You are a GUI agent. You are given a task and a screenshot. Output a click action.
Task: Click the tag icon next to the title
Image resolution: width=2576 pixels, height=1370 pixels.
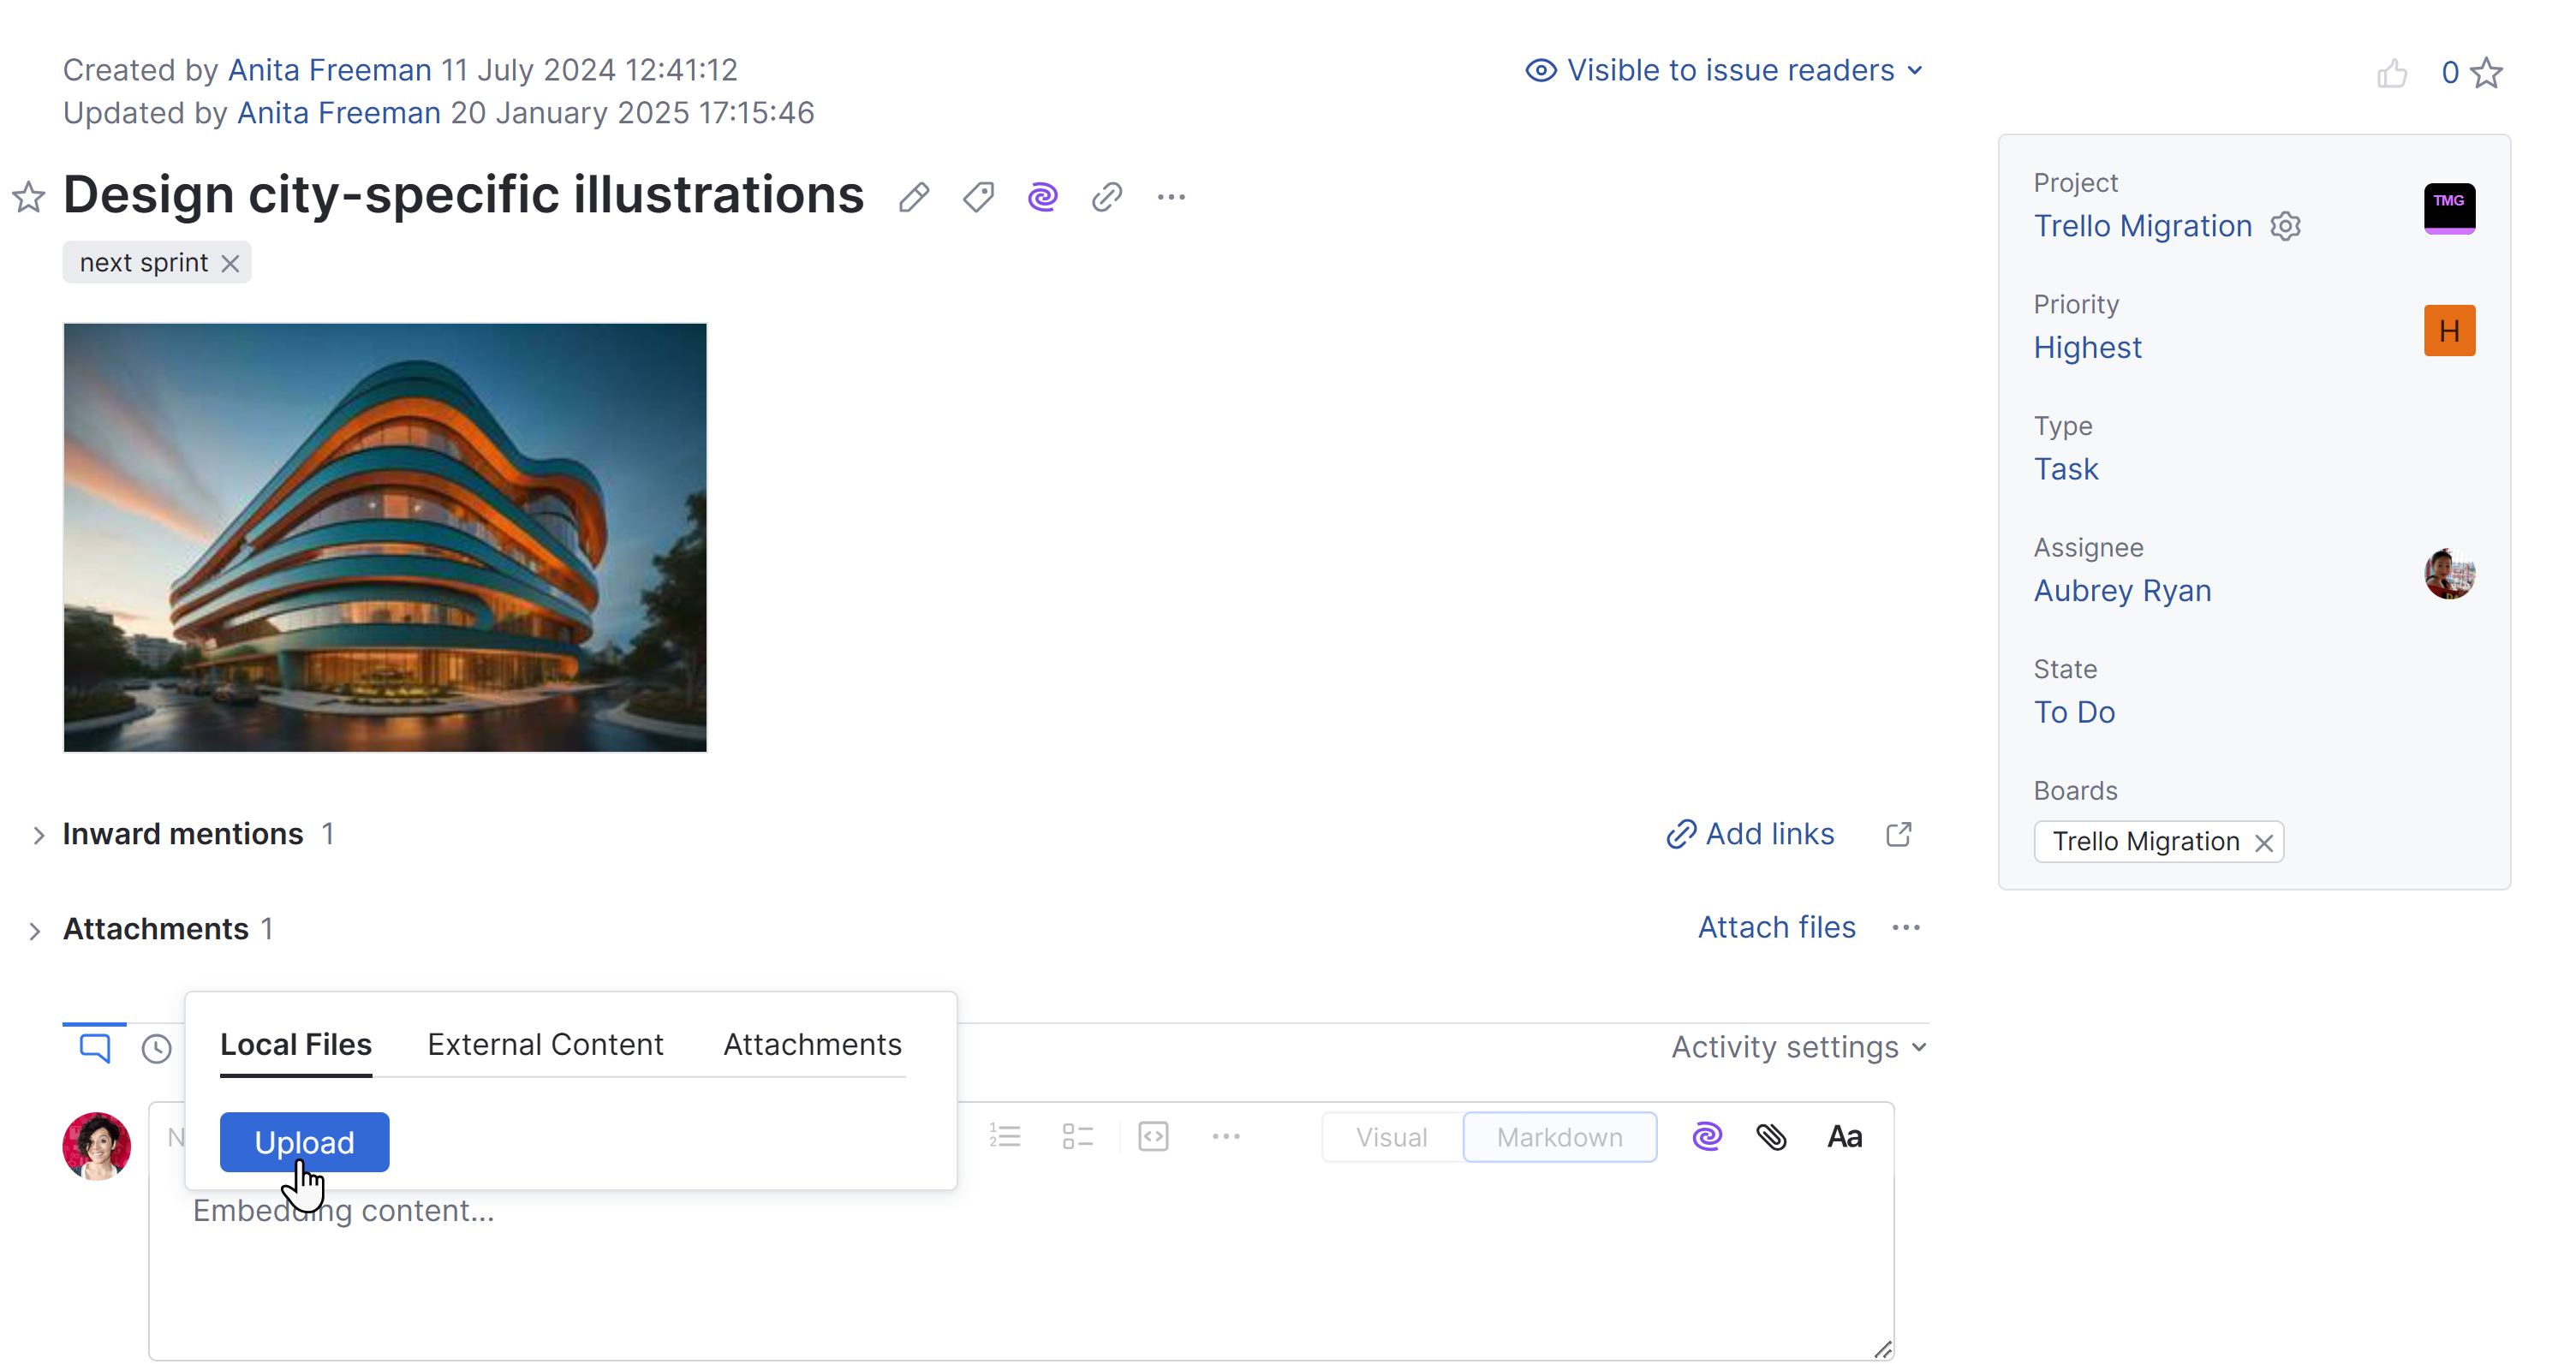(x=978, y=197)
